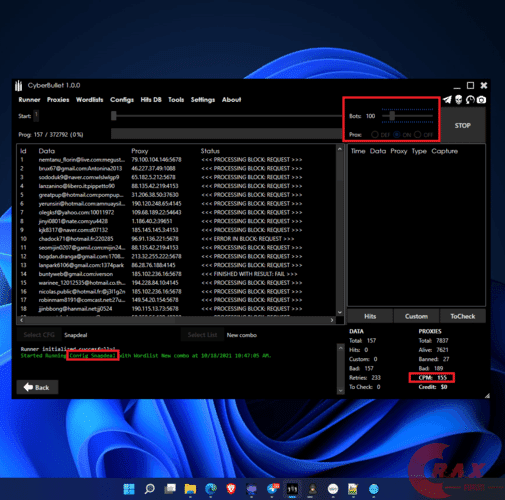
Task: Click the bot list right scroll arrow
Action: (332, 320)
